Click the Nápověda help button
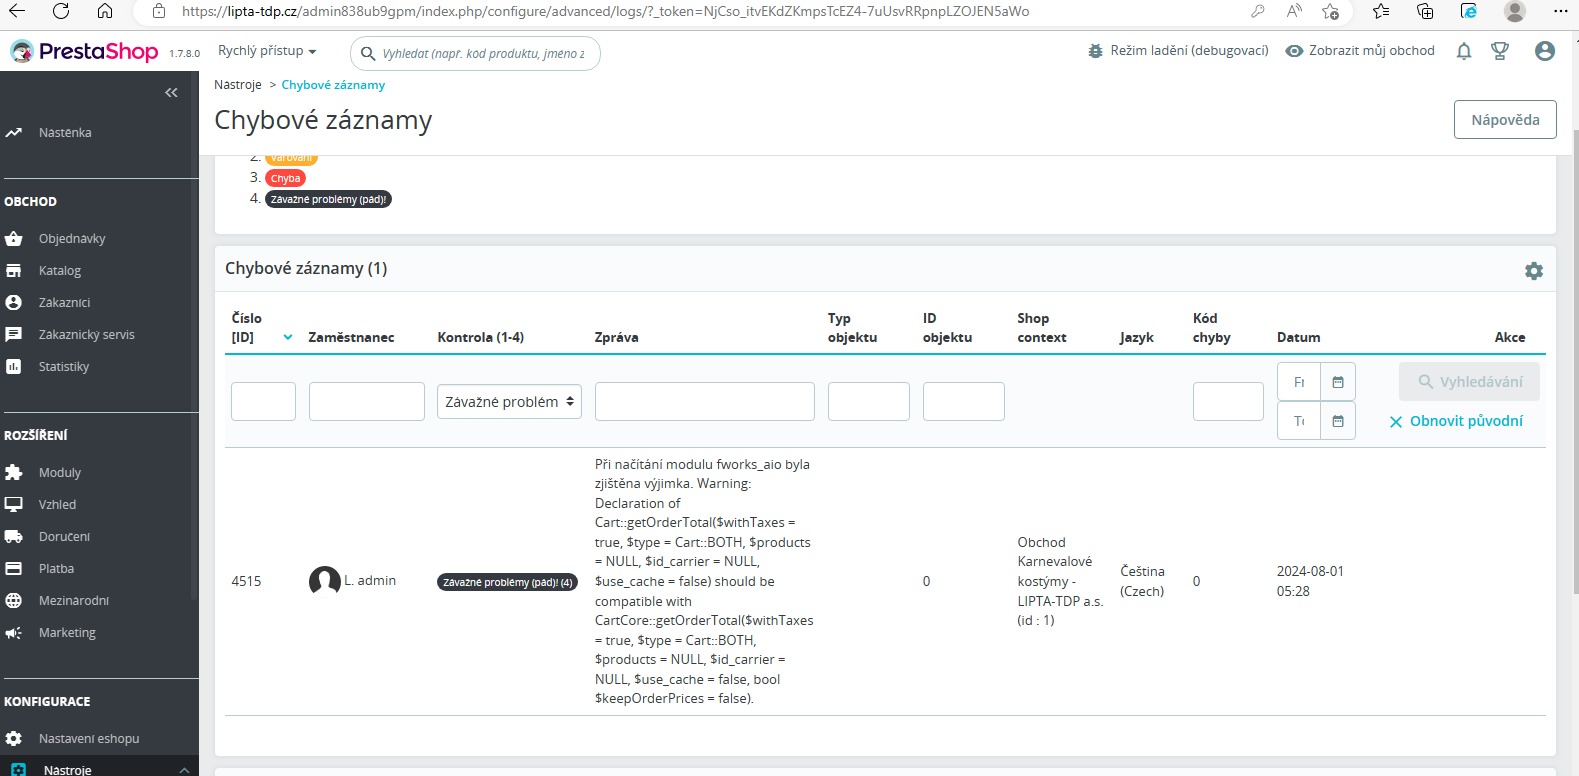The image size is (1579, 776). pyautogui.click(x=1505, y=120)
